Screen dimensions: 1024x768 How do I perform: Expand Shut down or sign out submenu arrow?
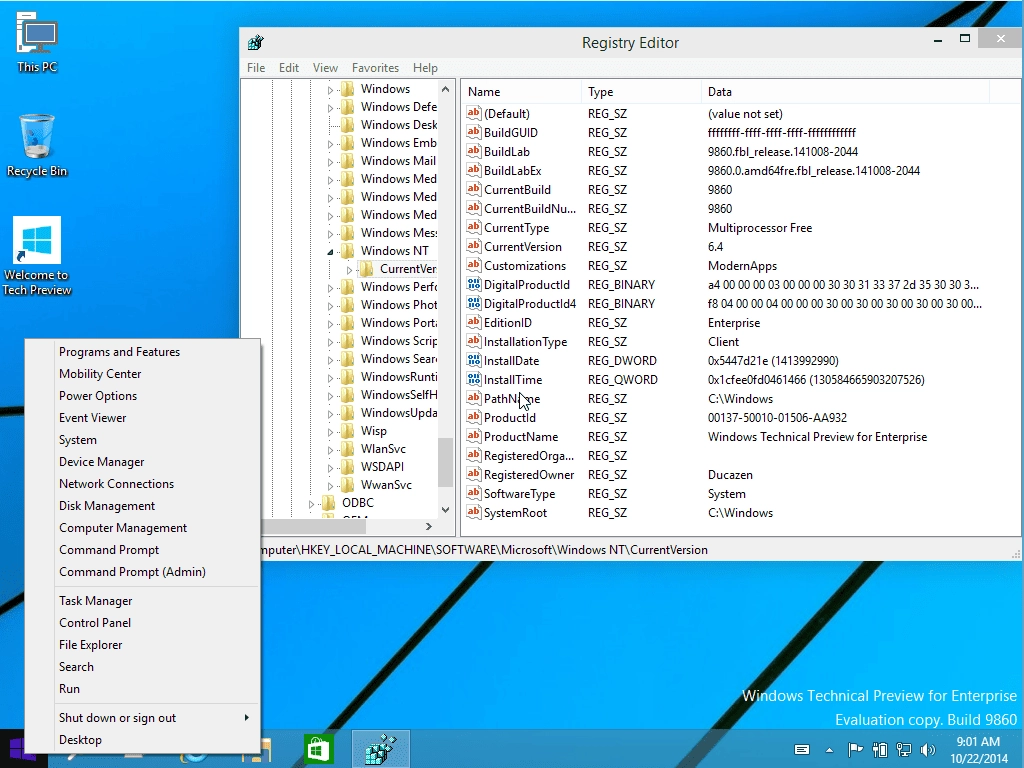tap(246, 718)
